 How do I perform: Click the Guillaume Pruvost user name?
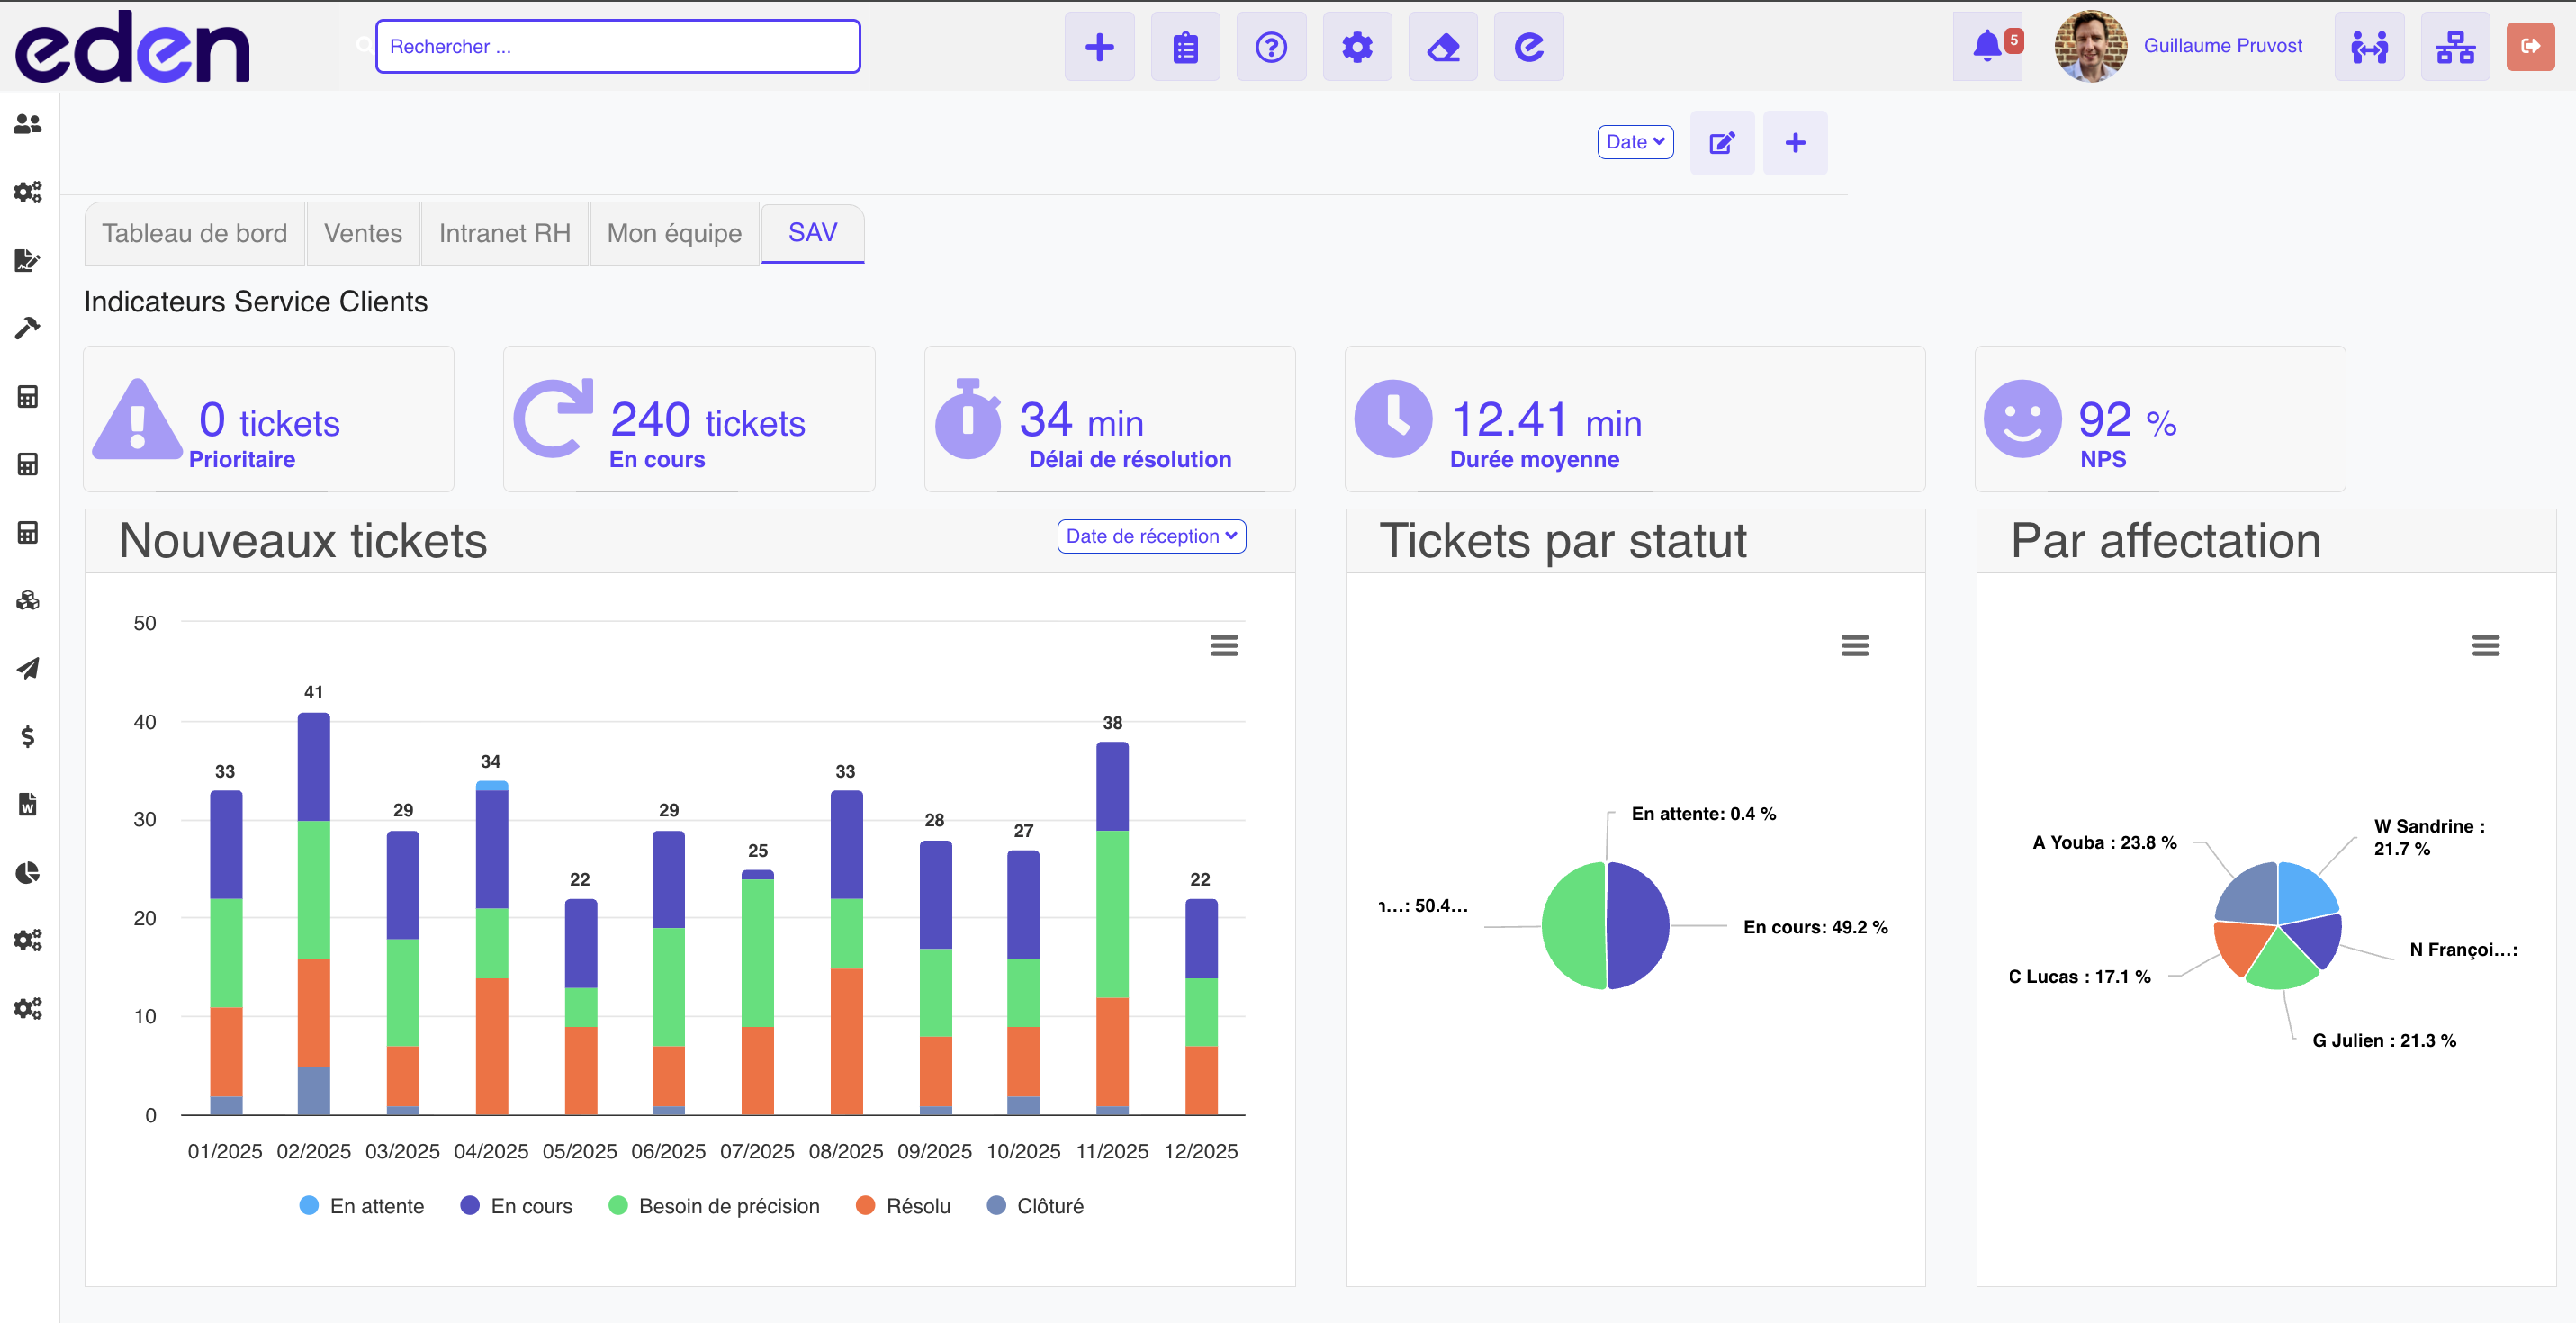coord(2222,46)
